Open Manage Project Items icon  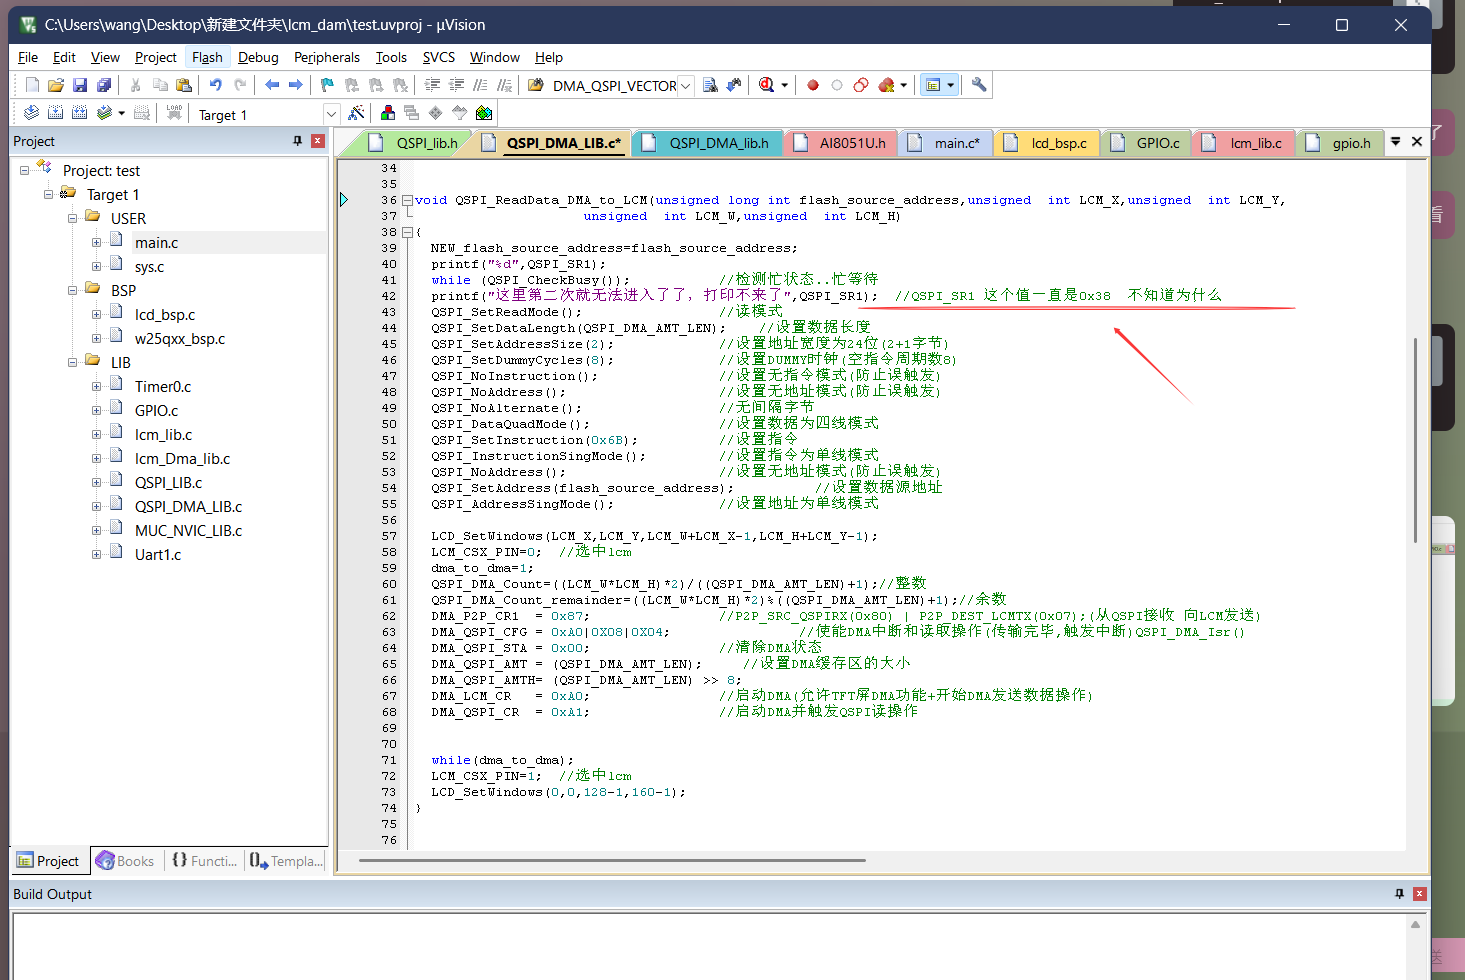click(388, 113)
